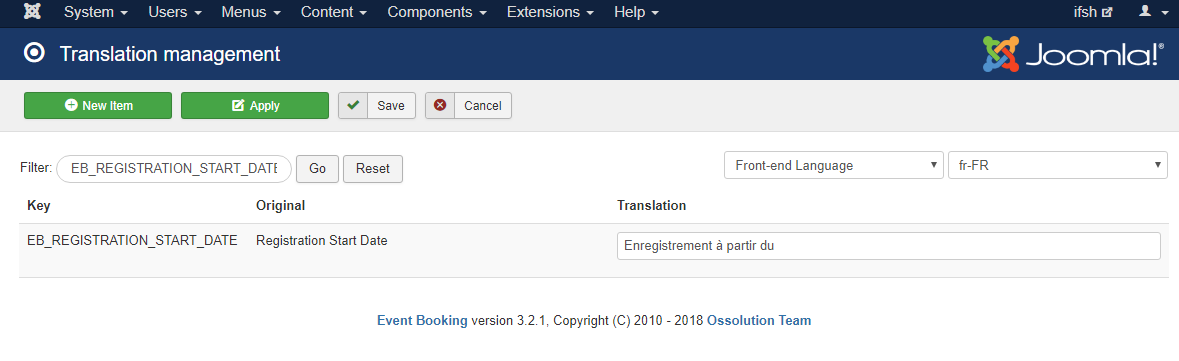The height and width of the screenshot is (361, 1179).
Task: Click the New Item button
Action: (98, 106)
